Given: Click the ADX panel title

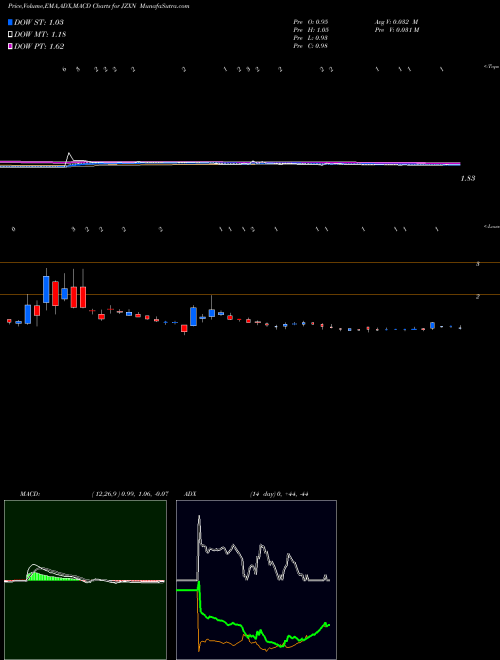Looking at the screenshot, I should point(190,494).
